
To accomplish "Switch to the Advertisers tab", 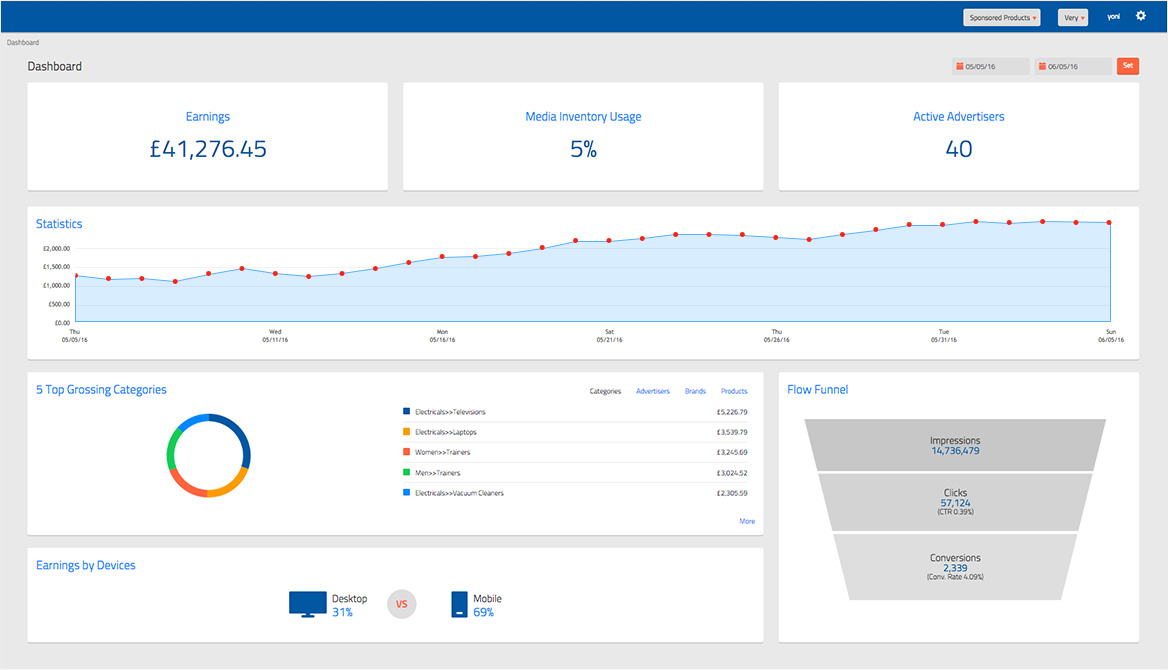I will coord(653,391).
